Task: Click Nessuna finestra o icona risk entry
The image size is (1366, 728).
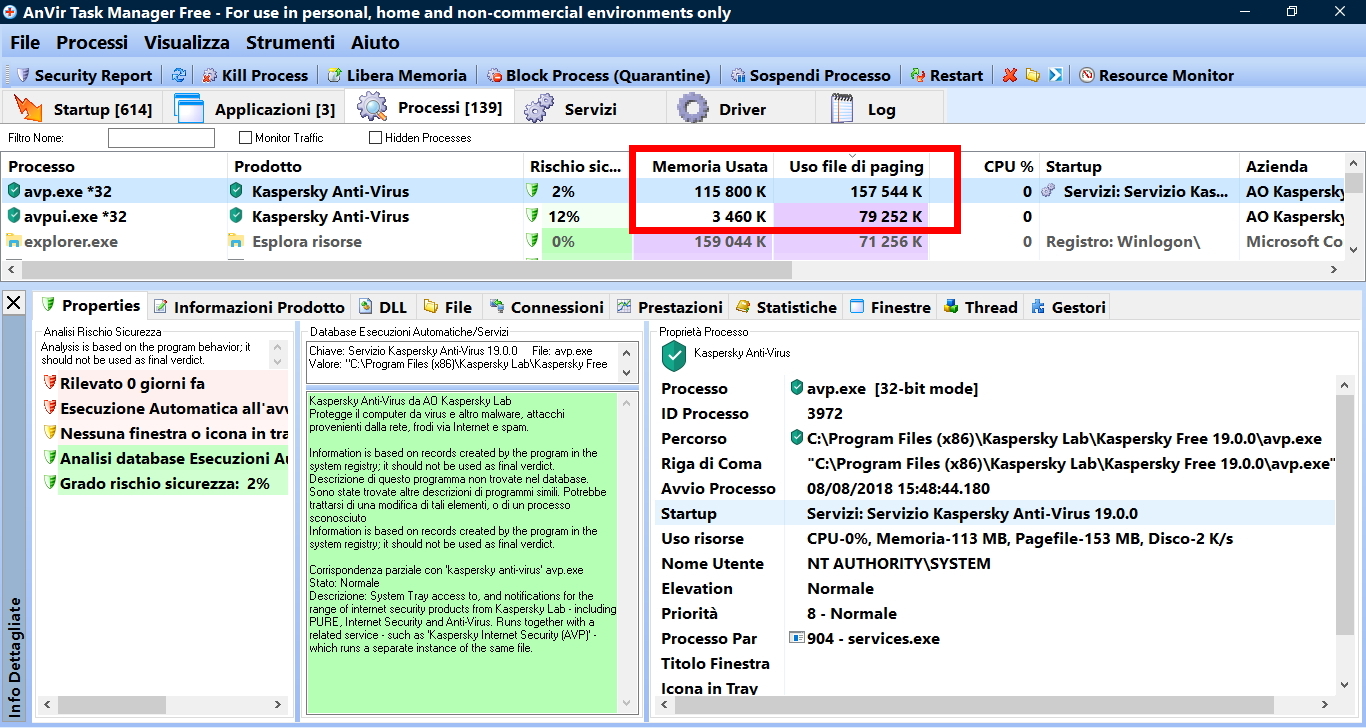Action: pos(165,433)
